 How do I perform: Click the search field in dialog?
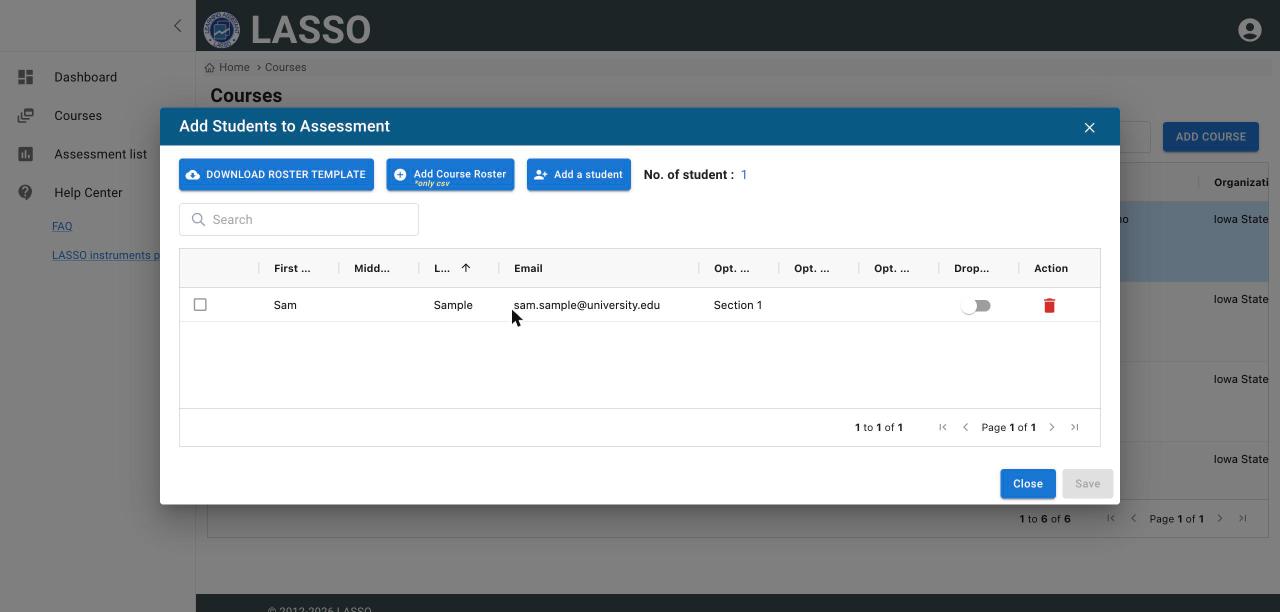(x=299, y=219)
